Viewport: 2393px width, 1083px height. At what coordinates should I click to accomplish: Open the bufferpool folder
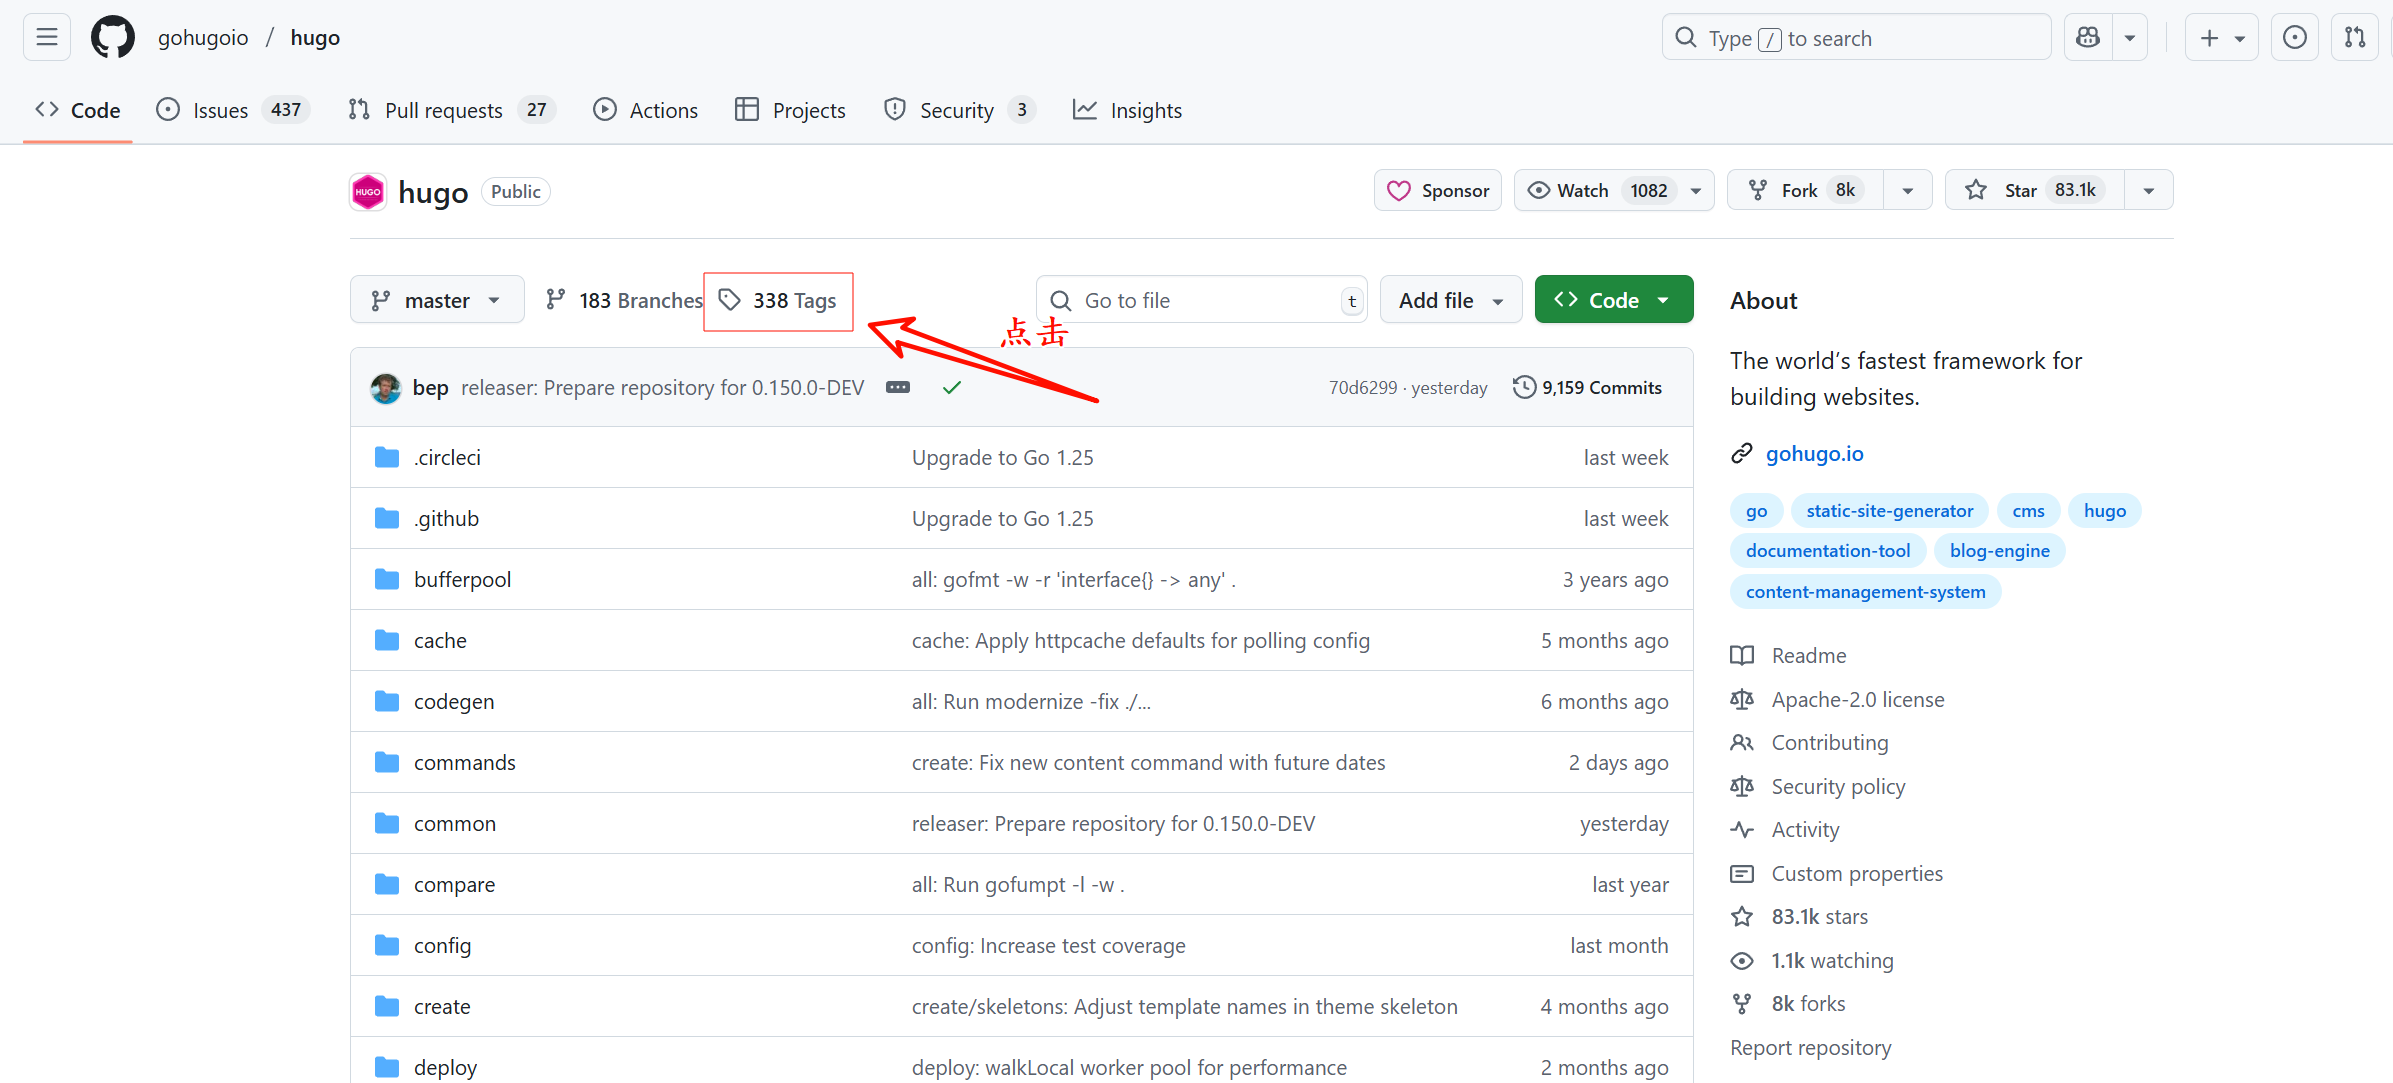pos(462,580)
